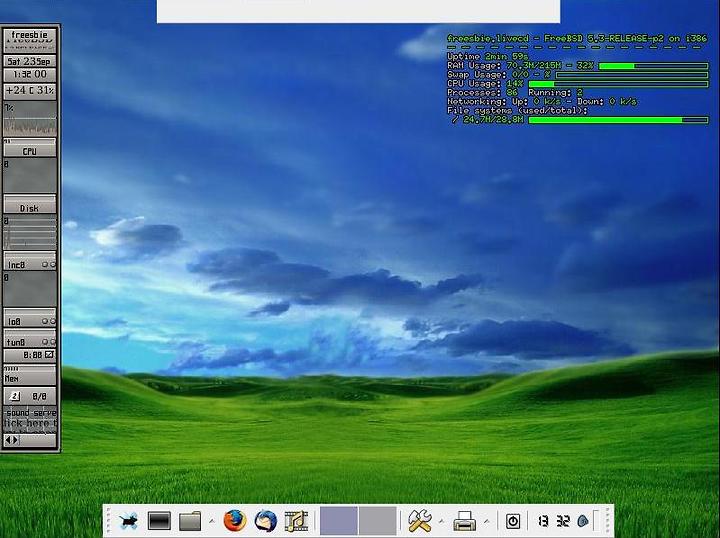Viewport: 720px width, 538px height.
Task: Open the settings wrench and screwdriver icon
Action: coord(419,521)
